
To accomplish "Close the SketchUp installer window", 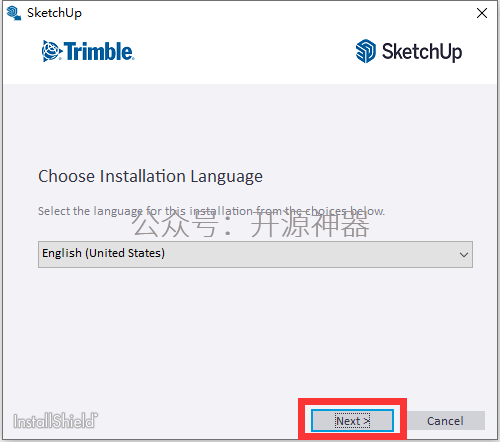I will click(482, 13).
